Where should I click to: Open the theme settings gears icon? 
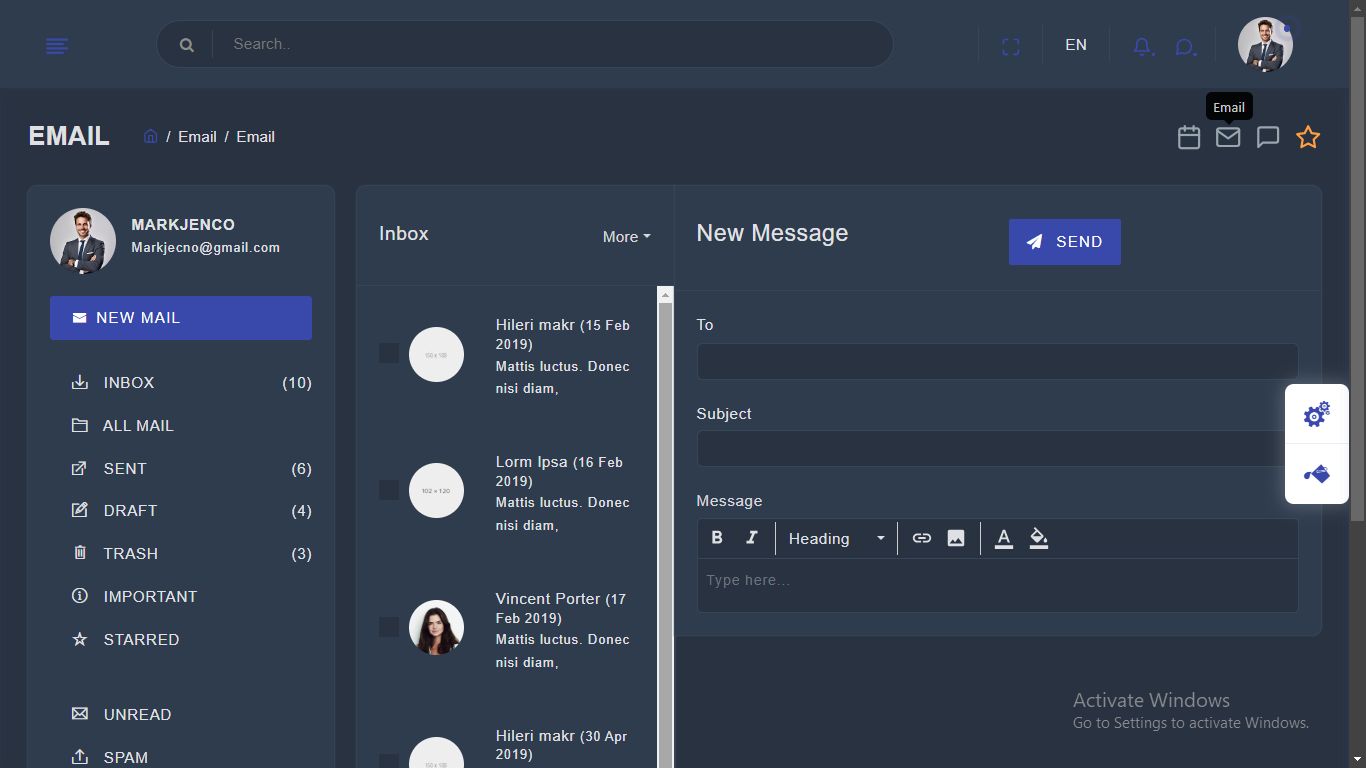pyautogui.click(x=1317, y=414)
